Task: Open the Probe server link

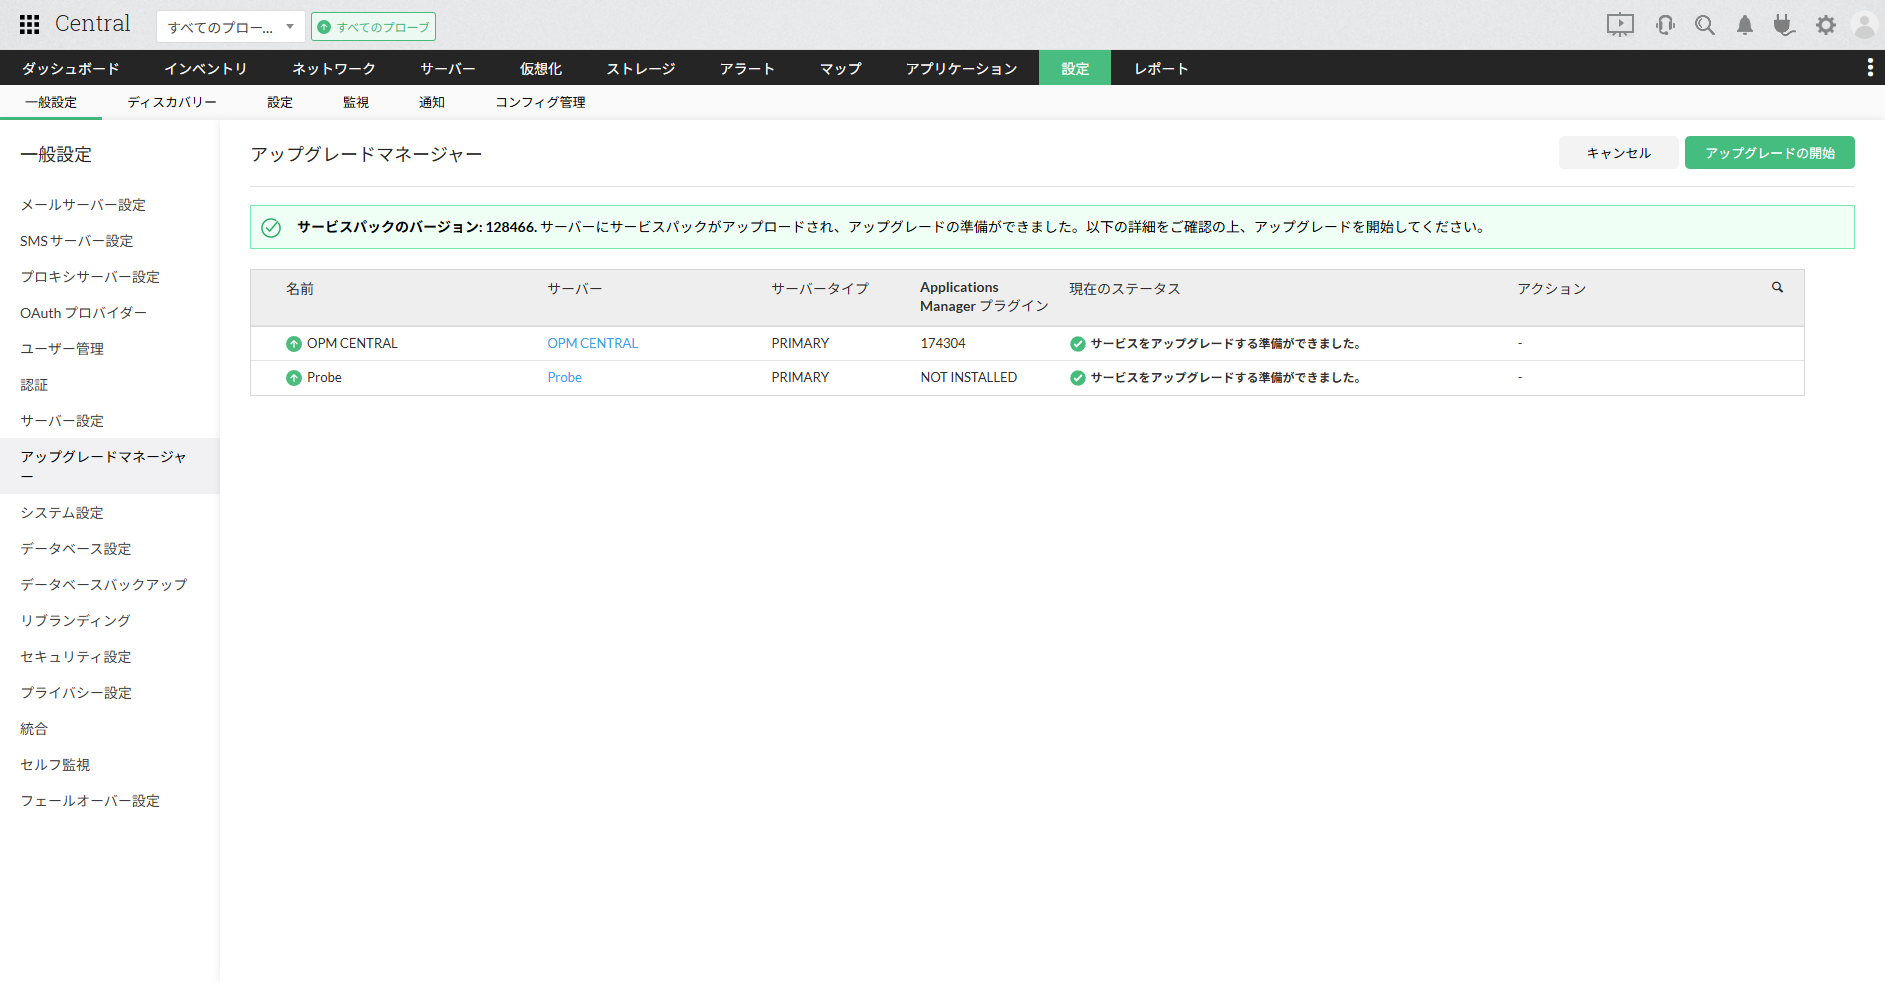Action: [564, 377]
